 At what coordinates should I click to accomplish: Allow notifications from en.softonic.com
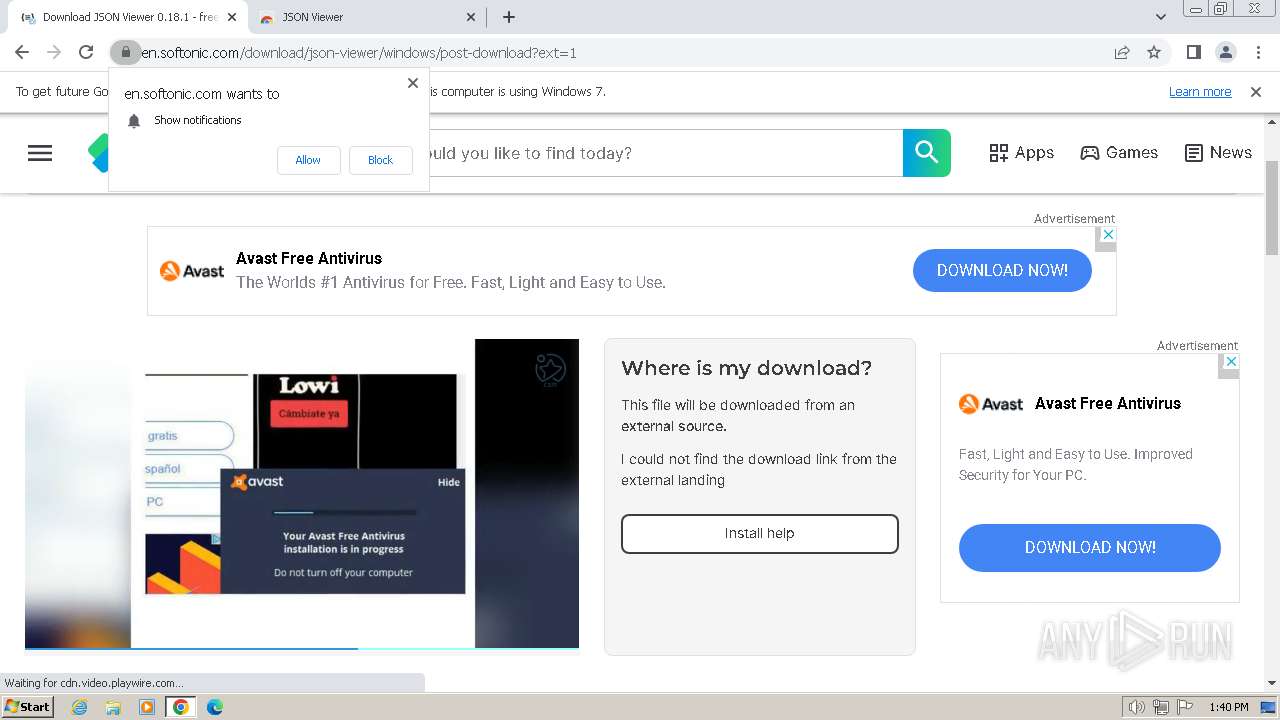tap(308, 160)
